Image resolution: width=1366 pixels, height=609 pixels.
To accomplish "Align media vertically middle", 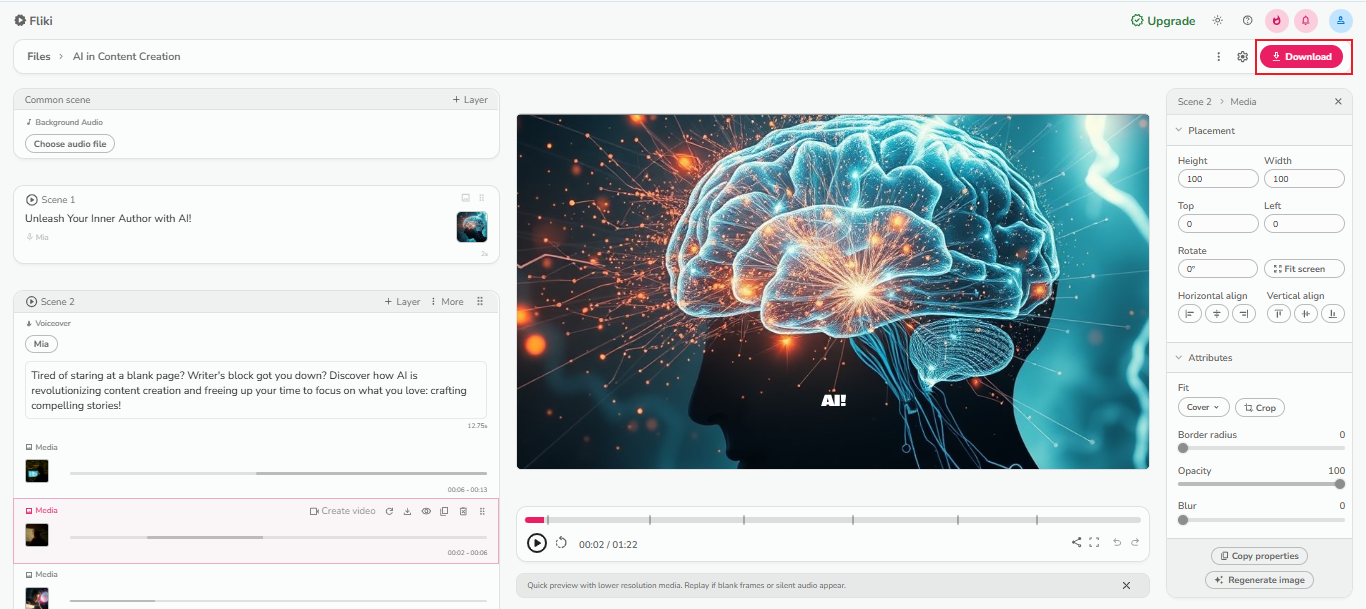I will (1306, 314).
